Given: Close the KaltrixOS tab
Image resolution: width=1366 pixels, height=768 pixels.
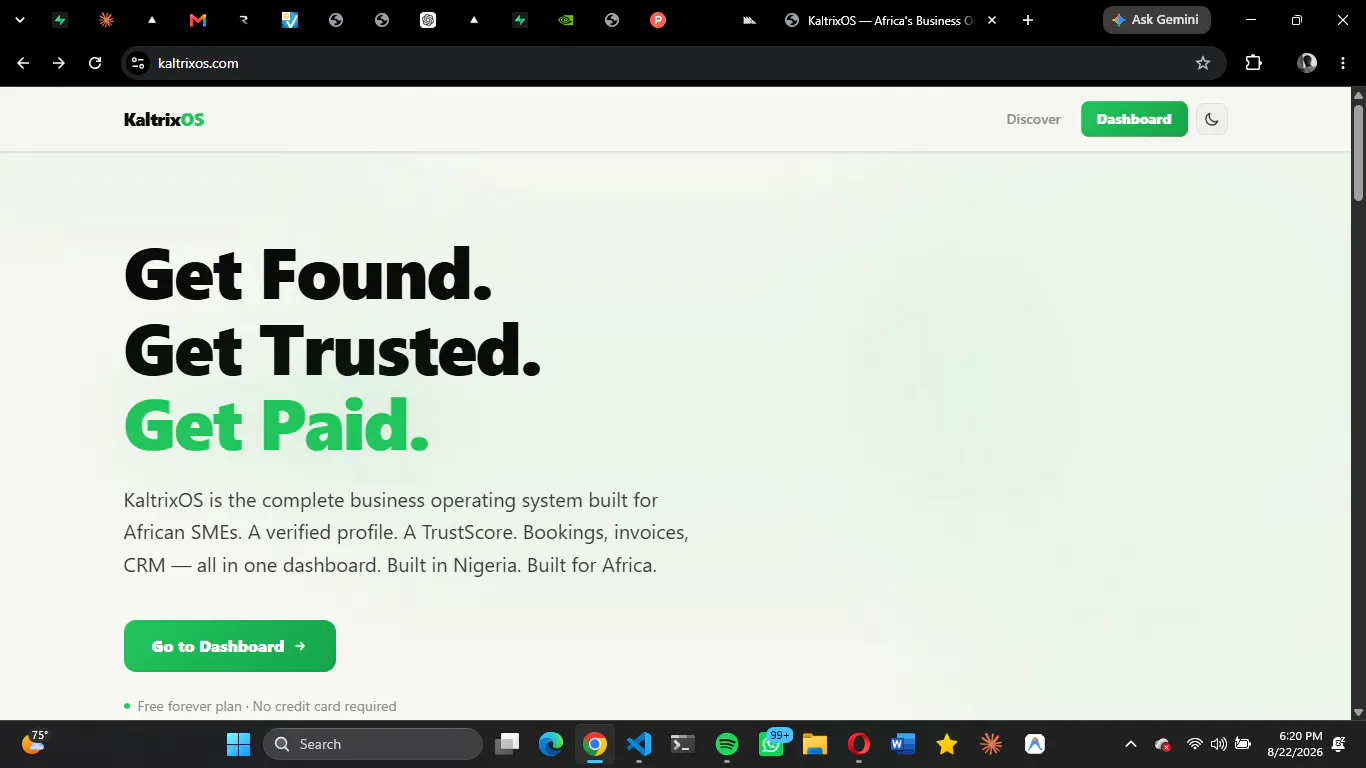Looking at the screenshot, I should 992,20.
